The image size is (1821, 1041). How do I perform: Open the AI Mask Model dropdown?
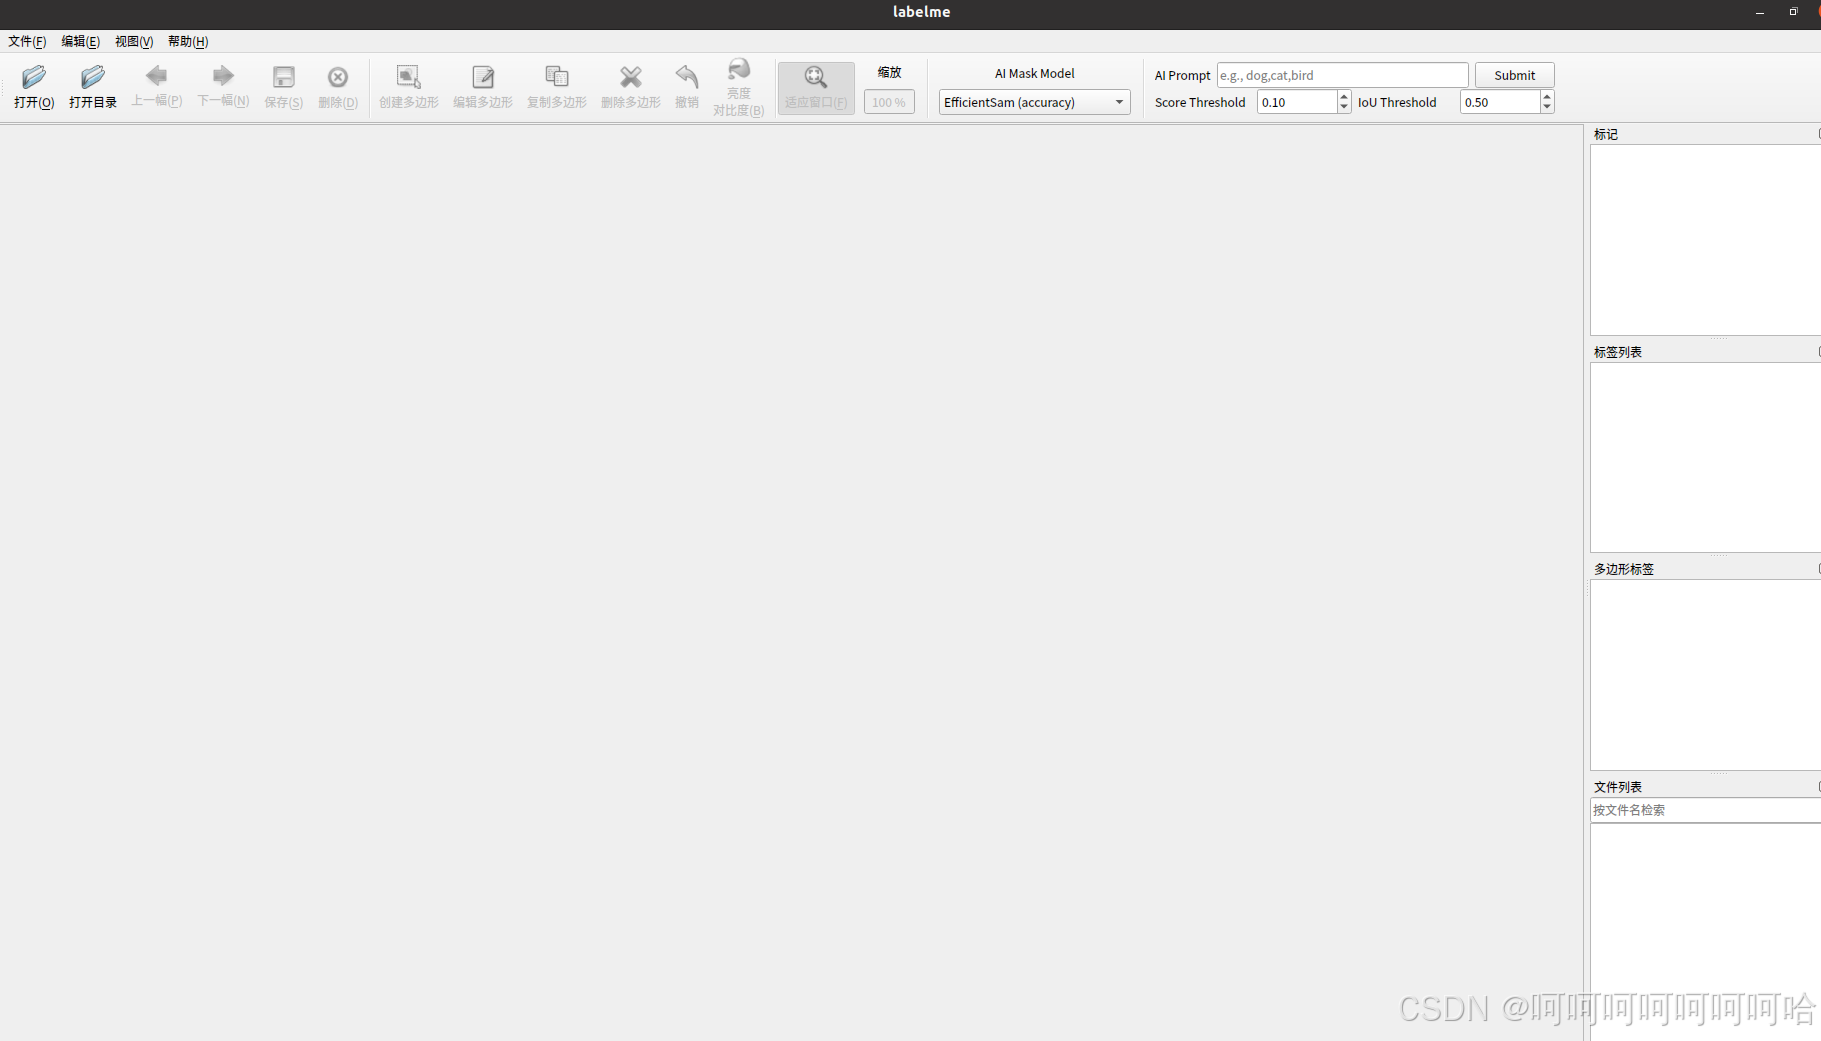coord(1034,102)
